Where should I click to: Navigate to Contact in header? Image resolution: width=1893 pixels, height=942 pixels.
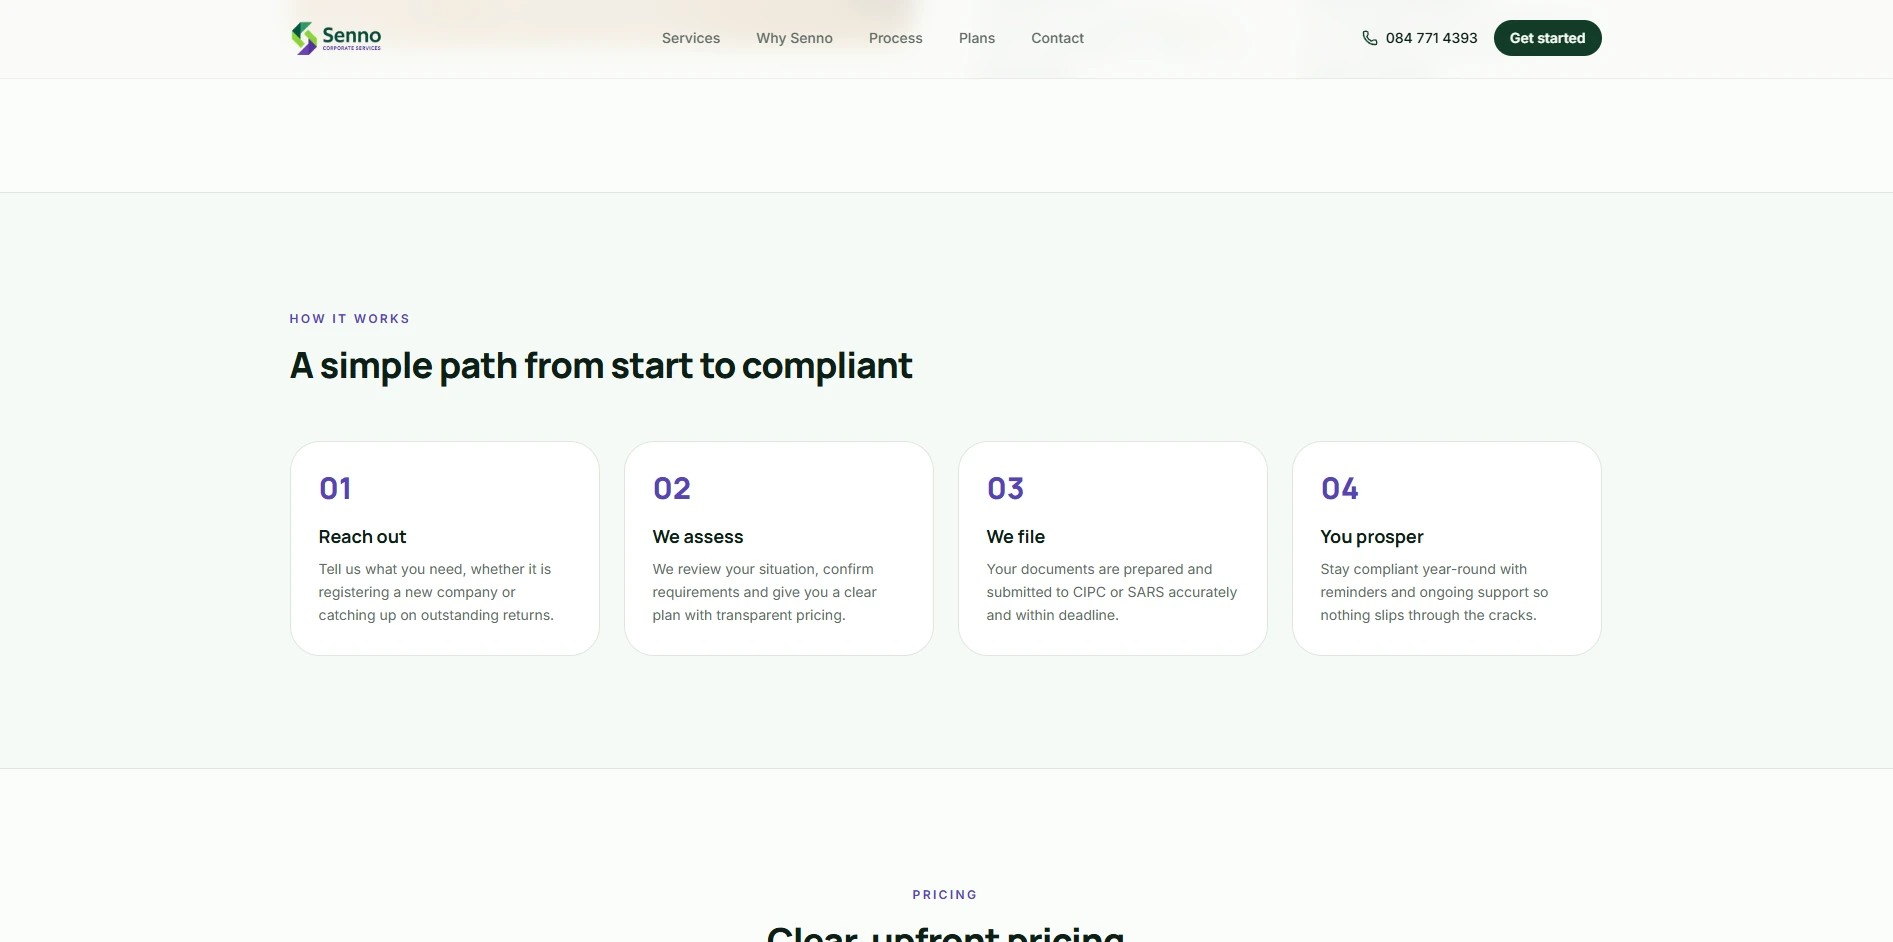click(x=1057, y=38)
